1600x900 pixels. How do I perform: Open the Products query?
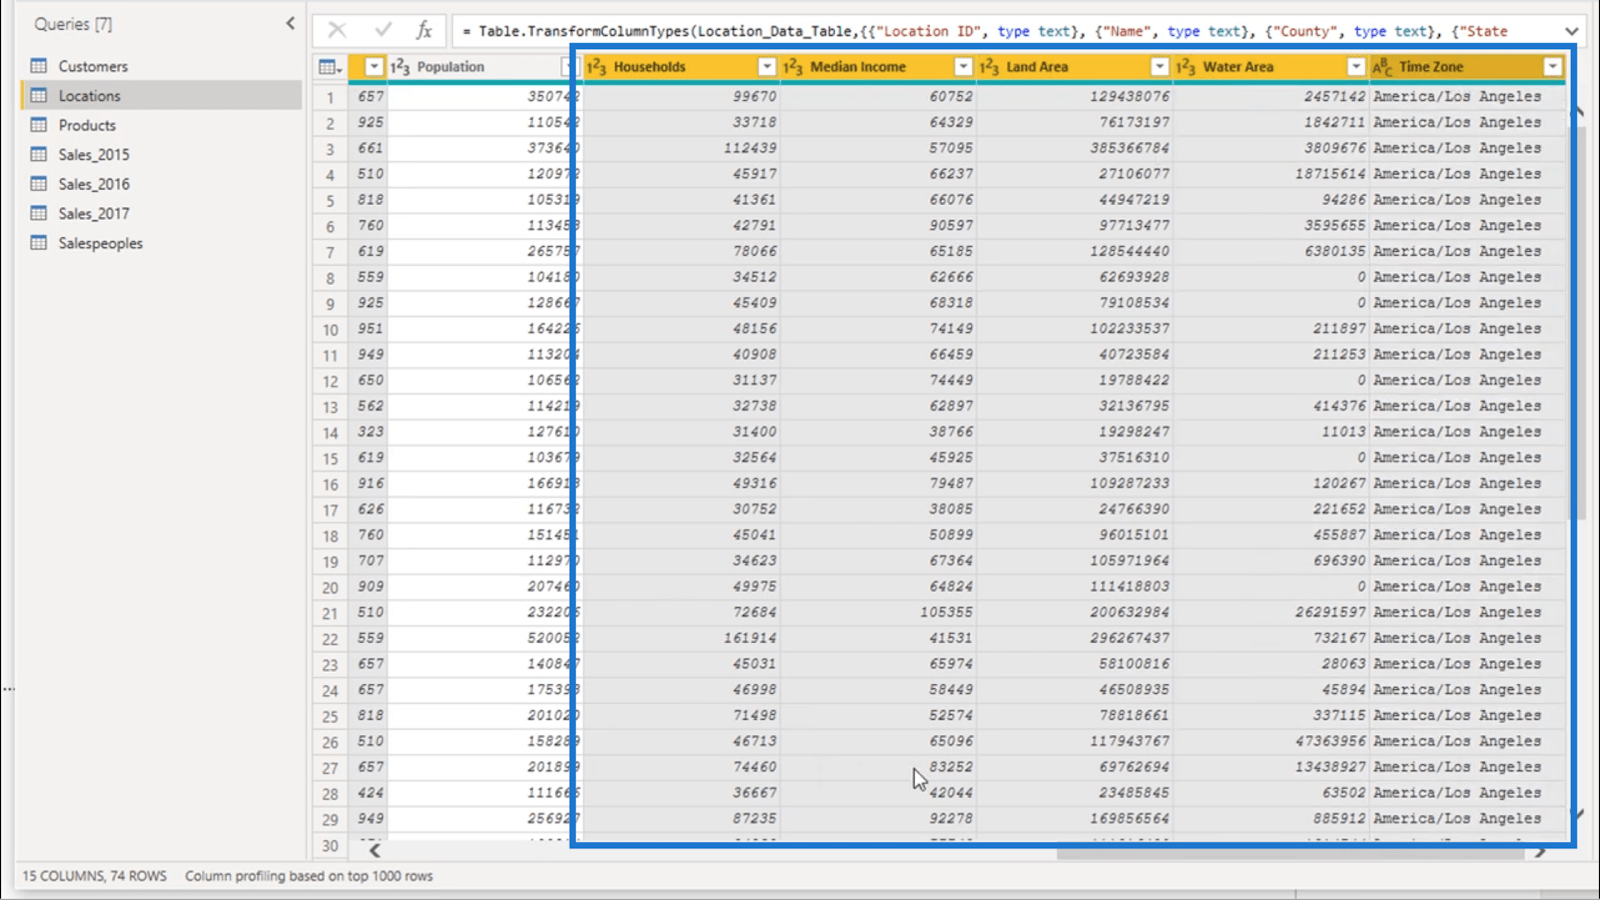tap(87, 125)
